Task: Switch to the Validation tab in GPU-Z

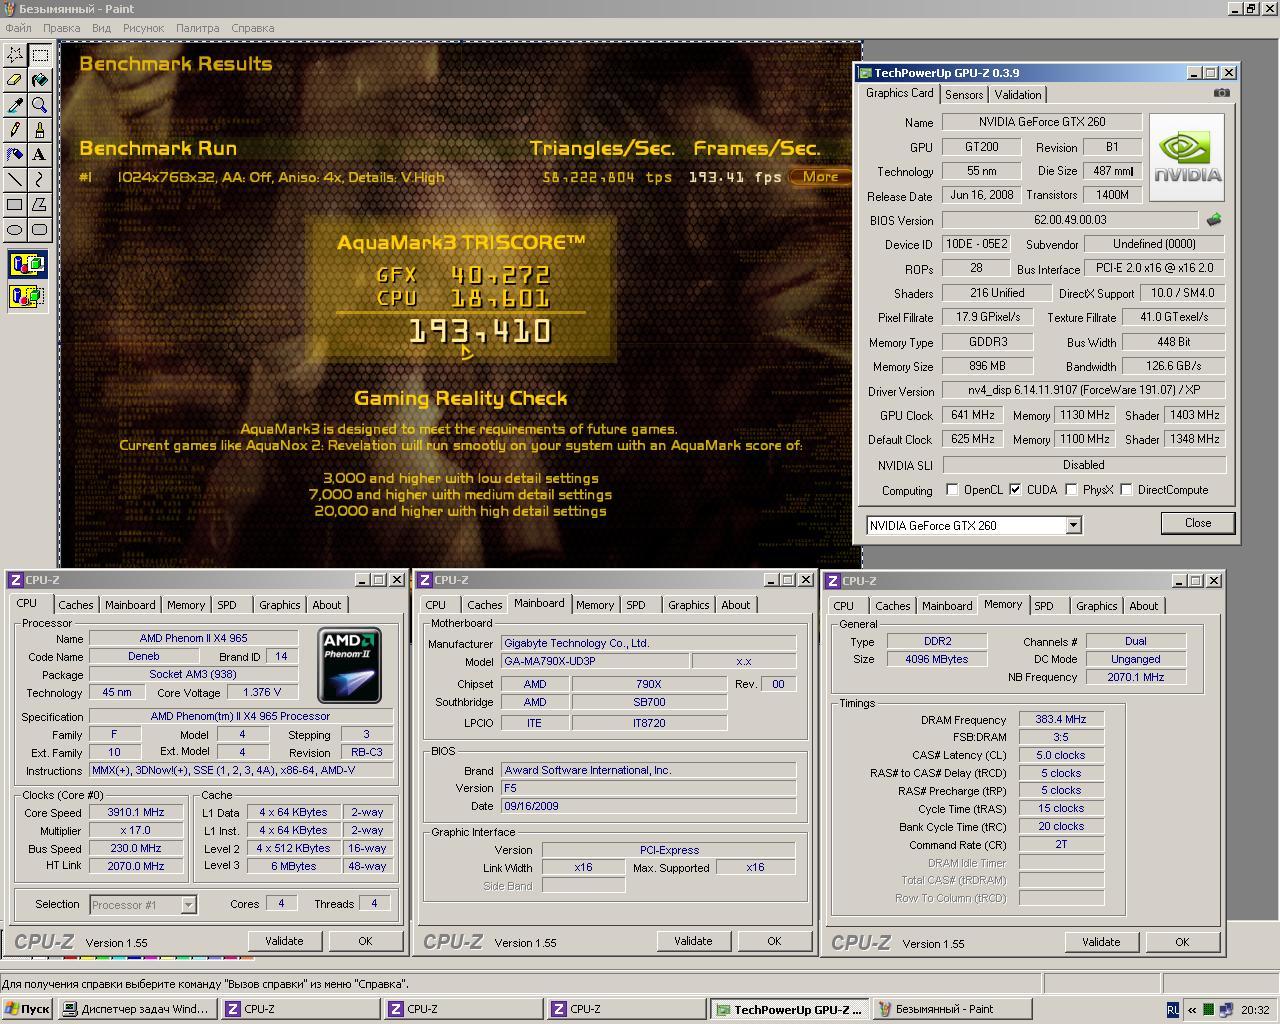Action: (1018, 95)
